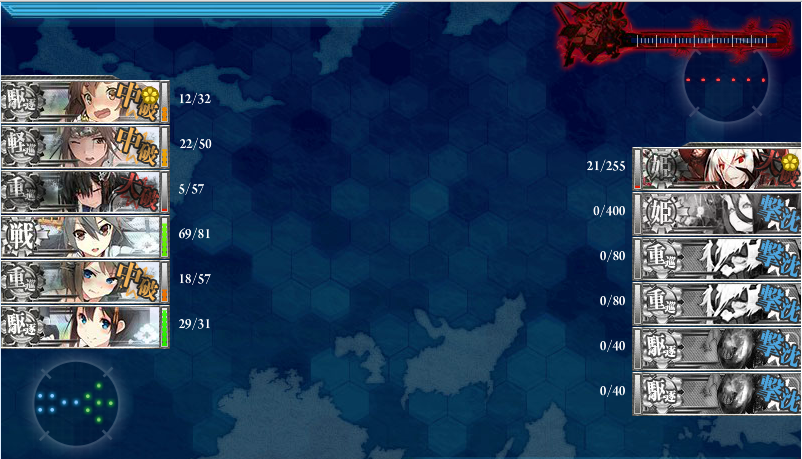Screen dimensions: 802x459
Task: Select the heavy cruiser portrait with 18/57 HP
Action: (x=85, y=281)
